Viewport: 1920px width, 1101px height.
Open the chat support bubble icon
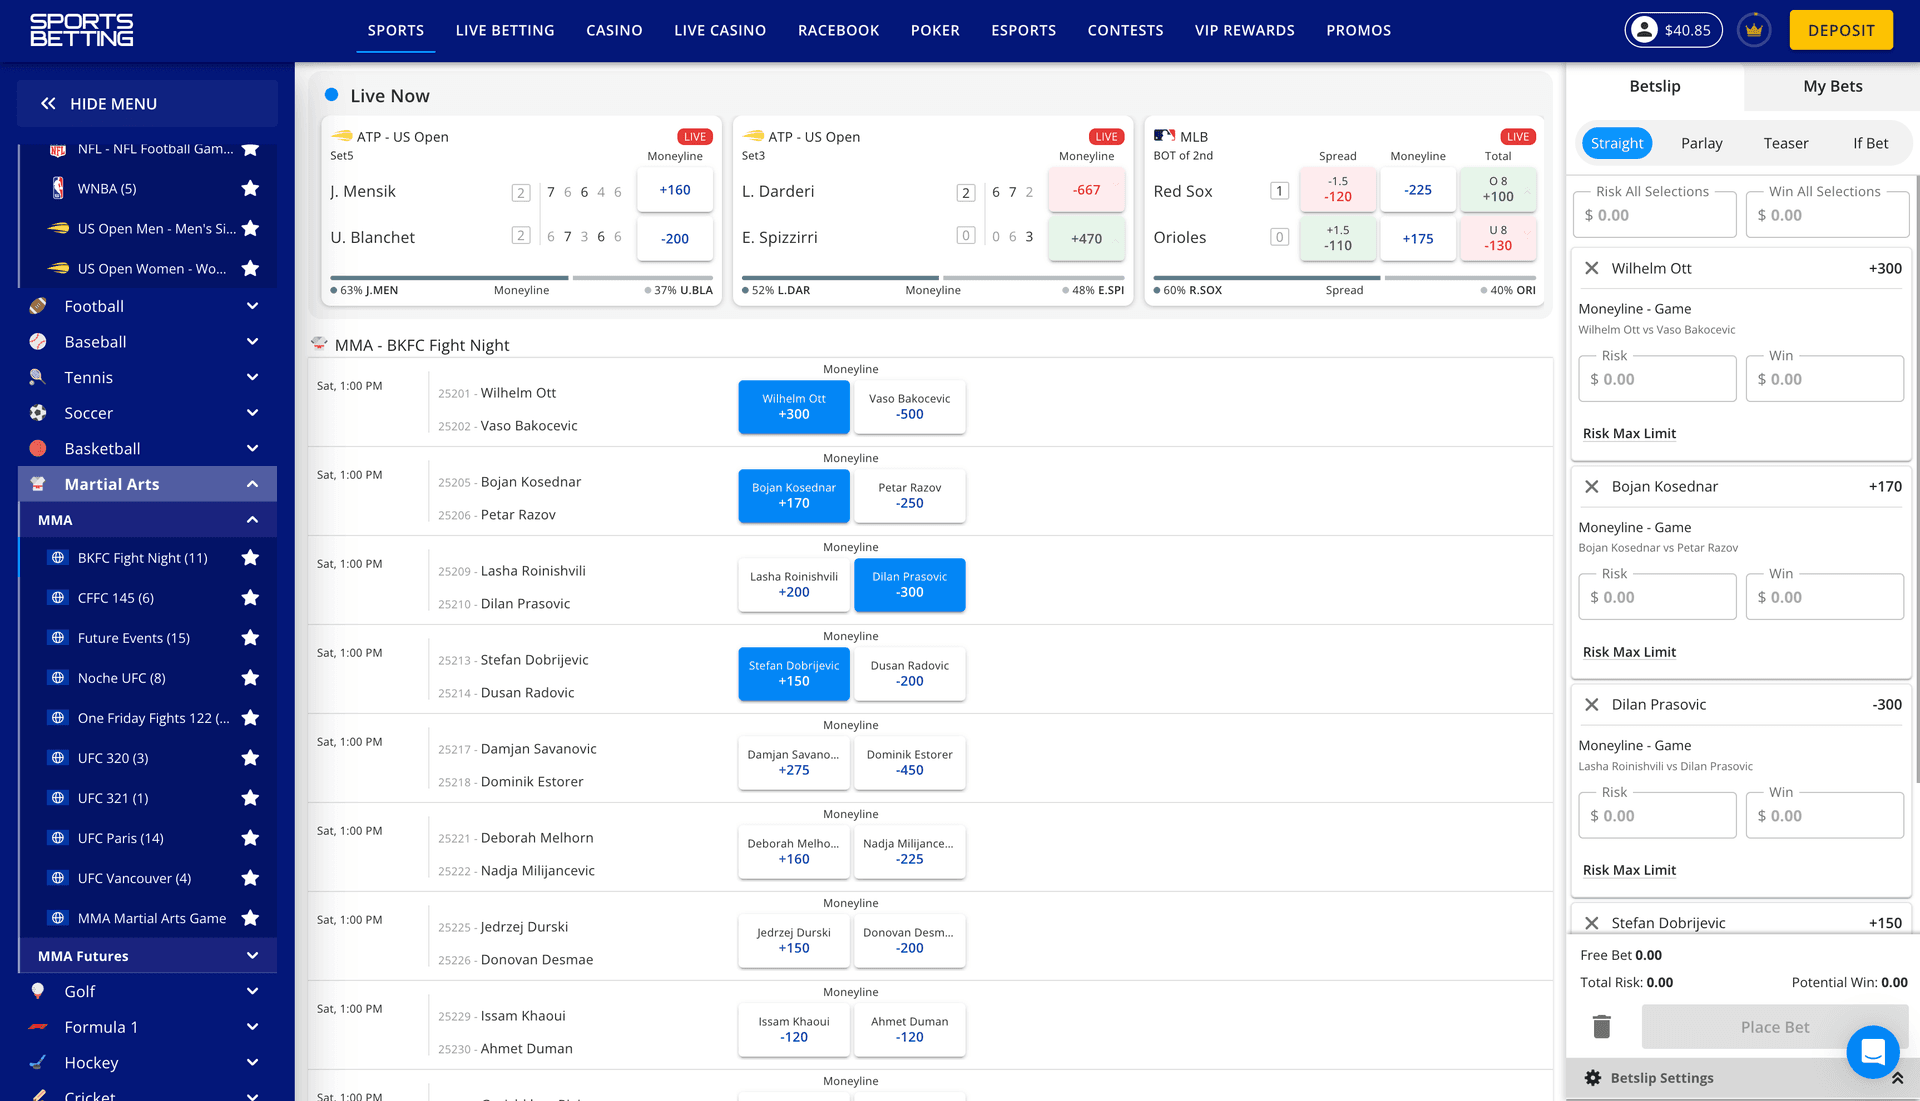[1872, 1052]
